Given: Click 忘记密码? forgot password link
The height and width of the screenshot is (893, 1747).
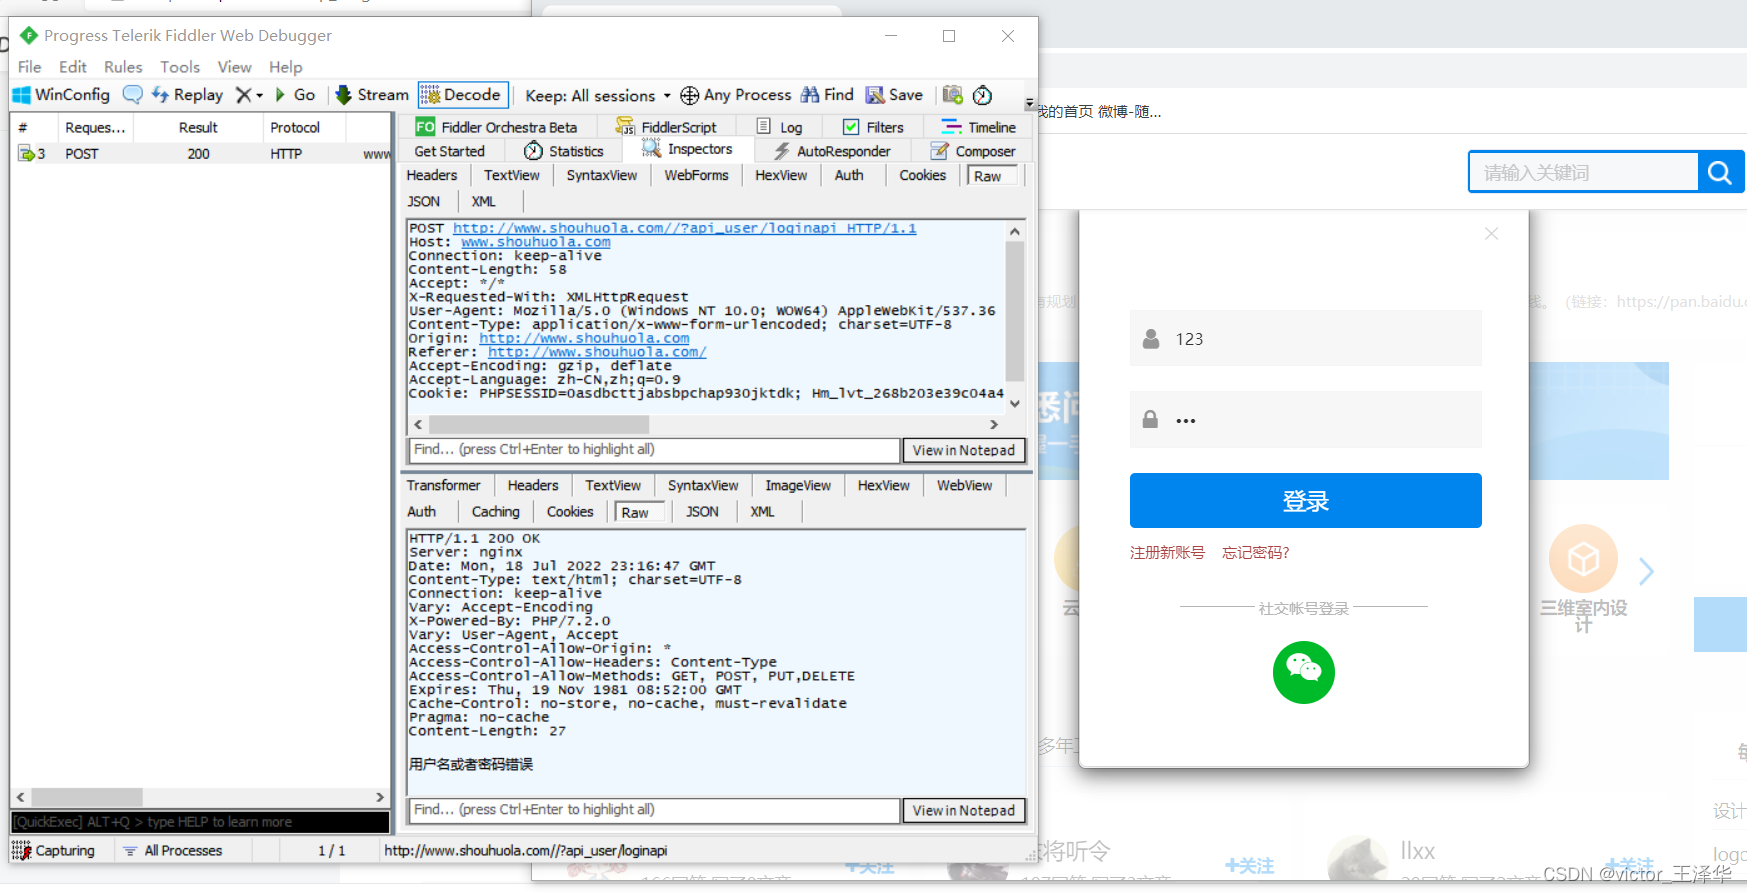Looking at the screenshot, I should click(x=1256, y=552).
